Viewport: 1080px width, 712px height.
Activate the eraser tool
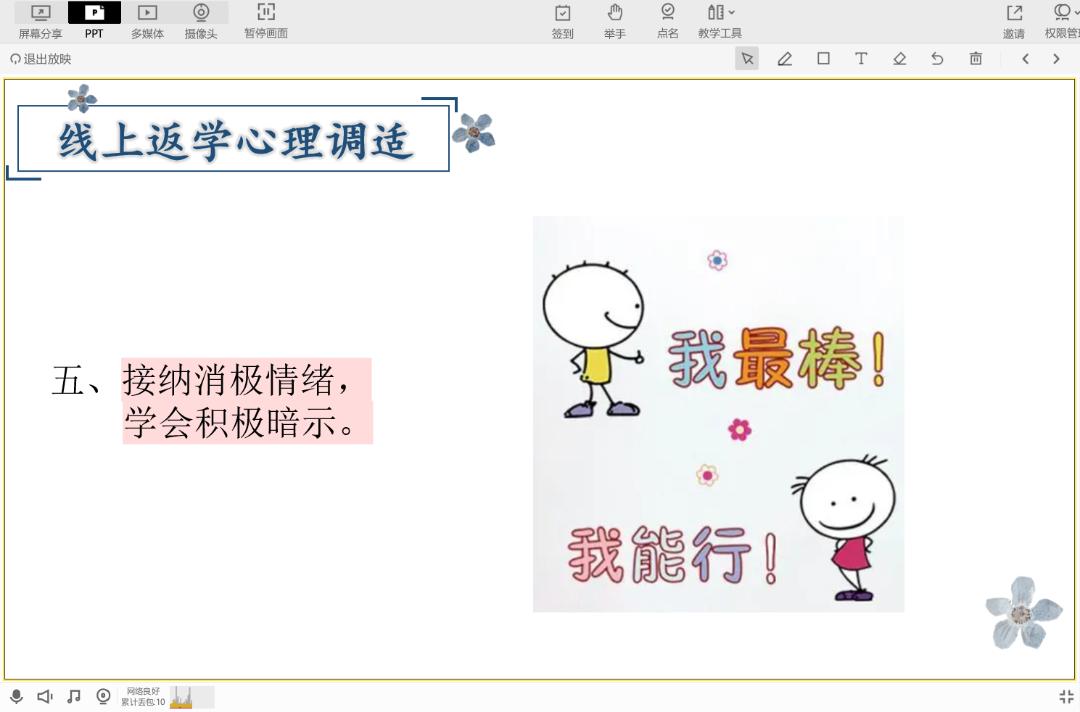click(x=899, y=59)
